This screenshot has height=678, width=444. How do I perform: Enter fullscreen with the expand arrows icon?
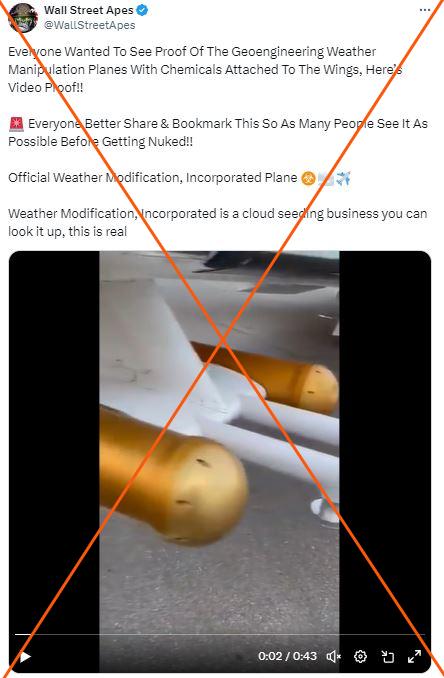(x=414, y=656)
